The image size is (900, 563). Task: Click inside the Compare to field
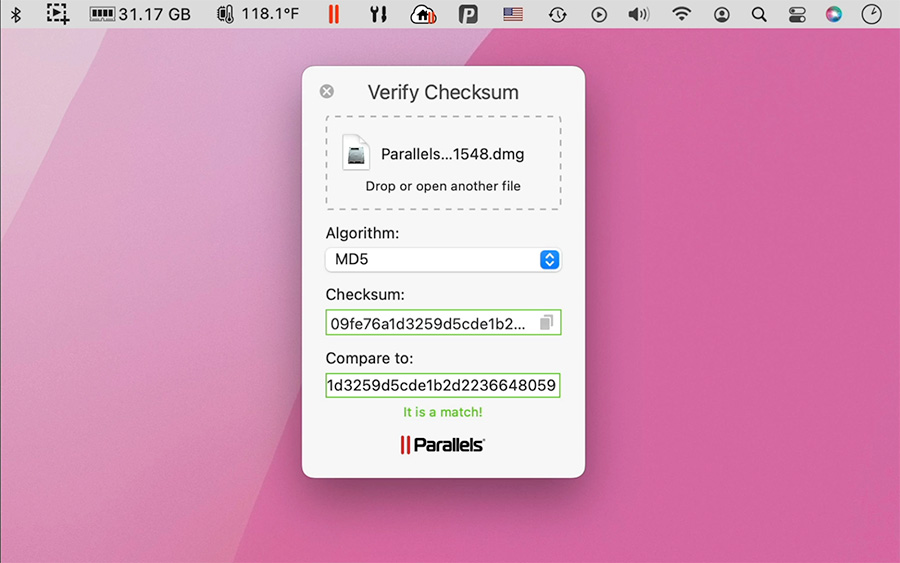[443, 386]
